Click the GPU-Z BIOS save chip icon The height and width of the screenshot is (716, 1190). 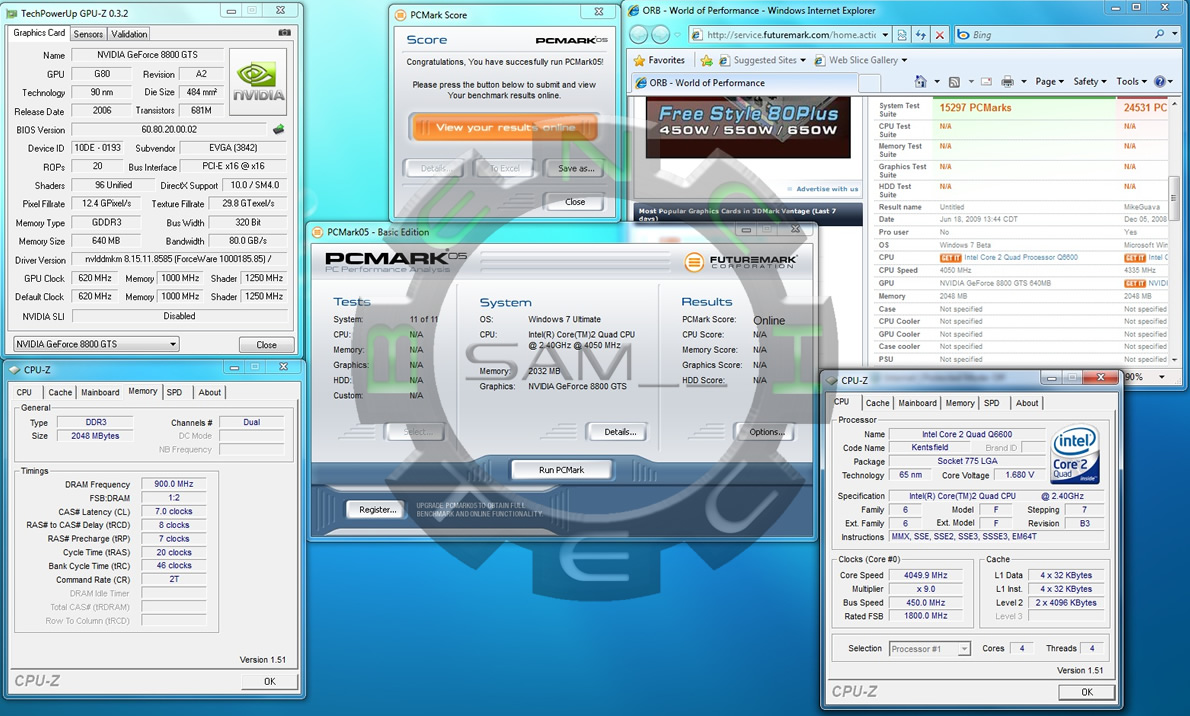pyautogui.click(x=279, y=130)
